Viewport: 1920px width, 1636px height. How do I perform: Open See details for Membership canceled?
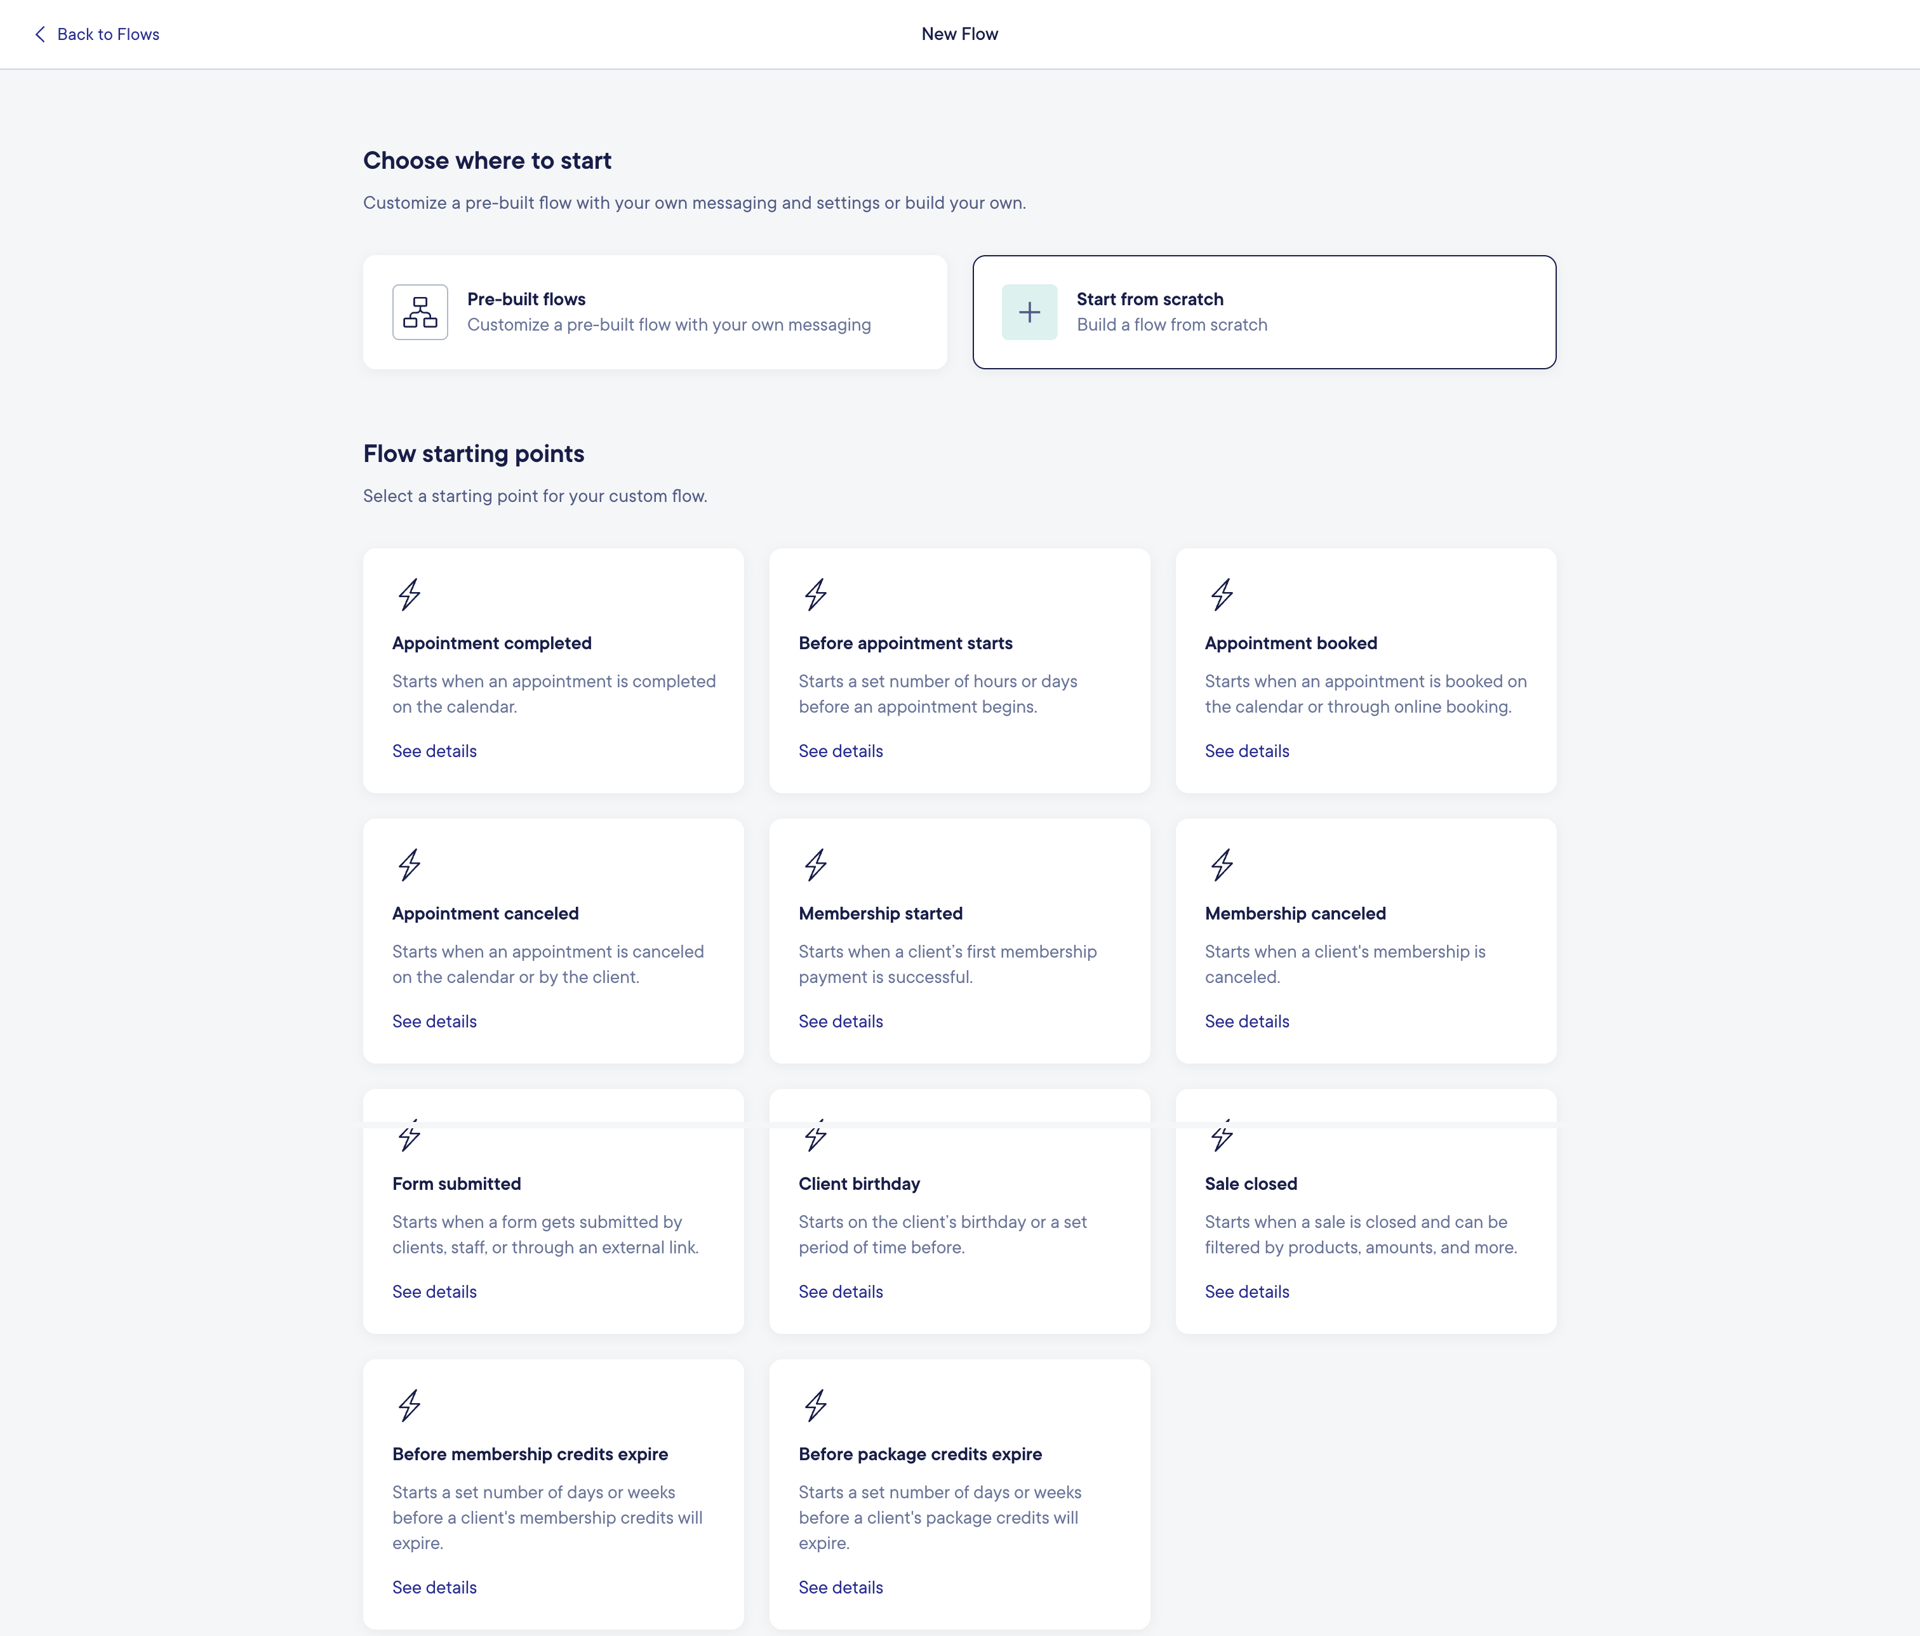[1246, 1021]
